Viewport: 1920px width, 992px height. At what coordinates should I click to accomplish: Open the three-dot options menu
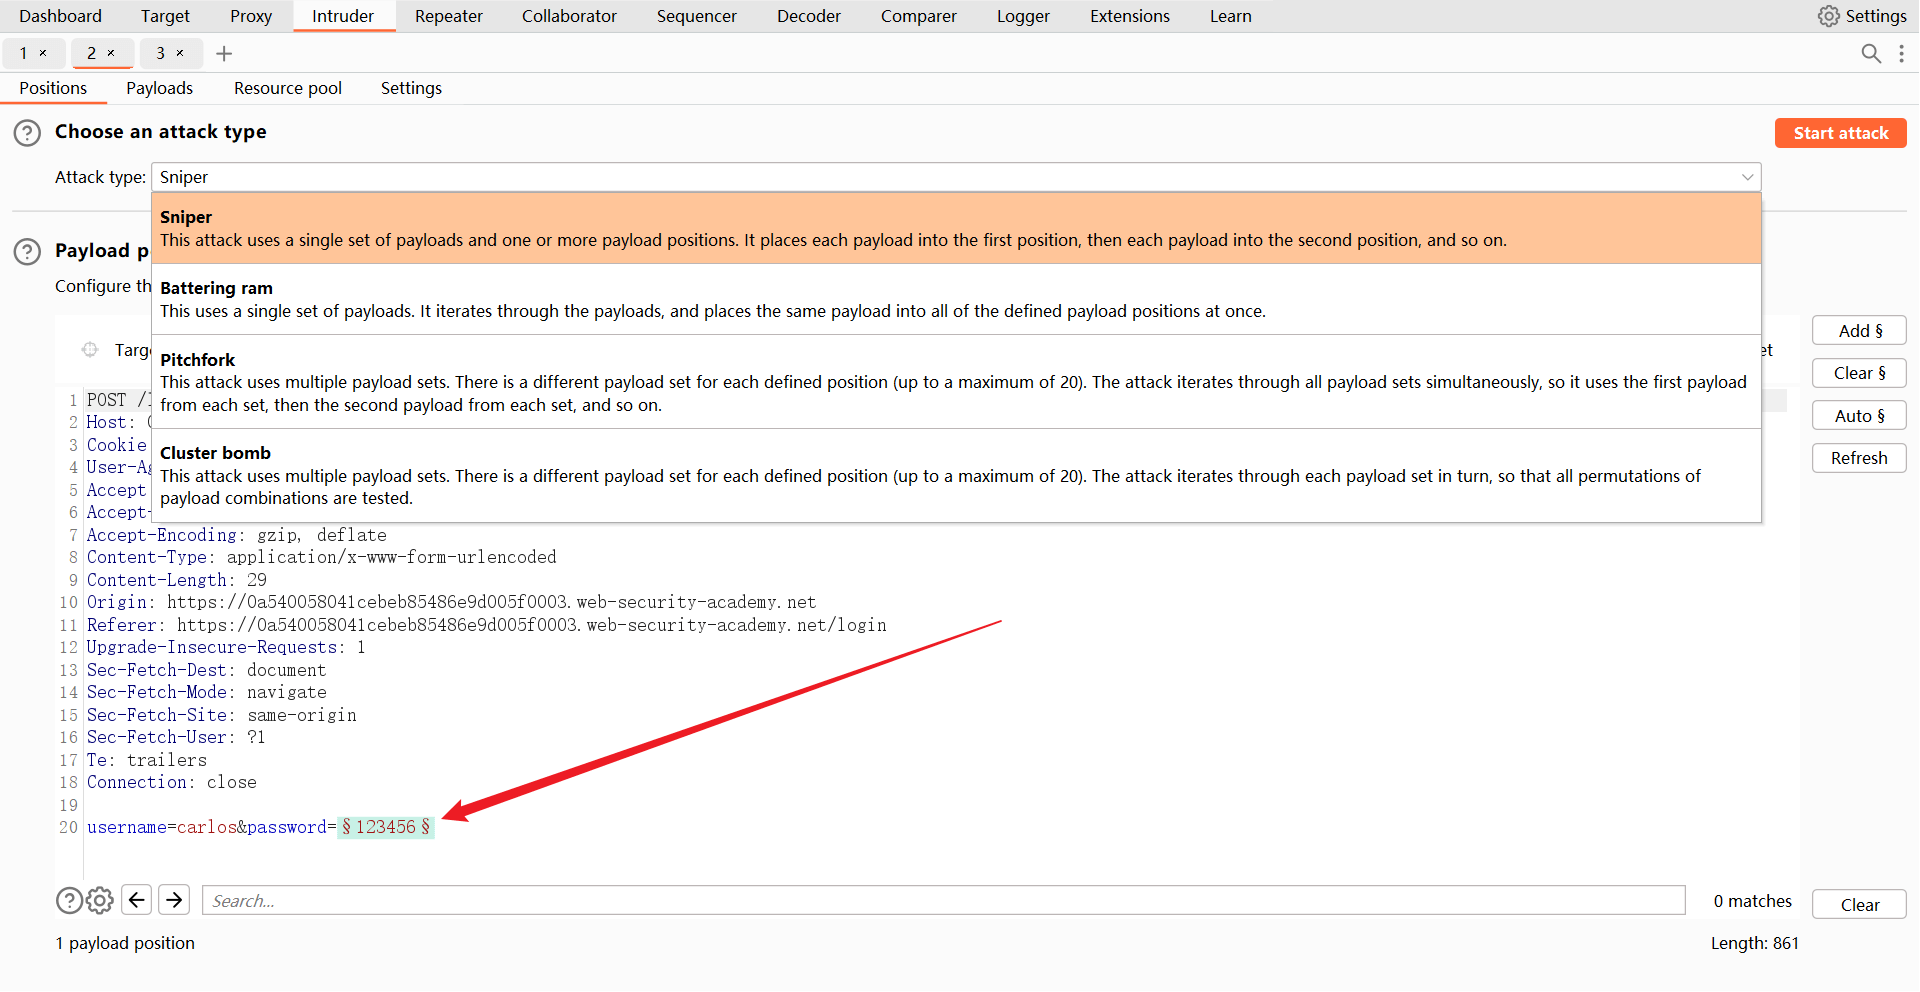click(1901, 53)
